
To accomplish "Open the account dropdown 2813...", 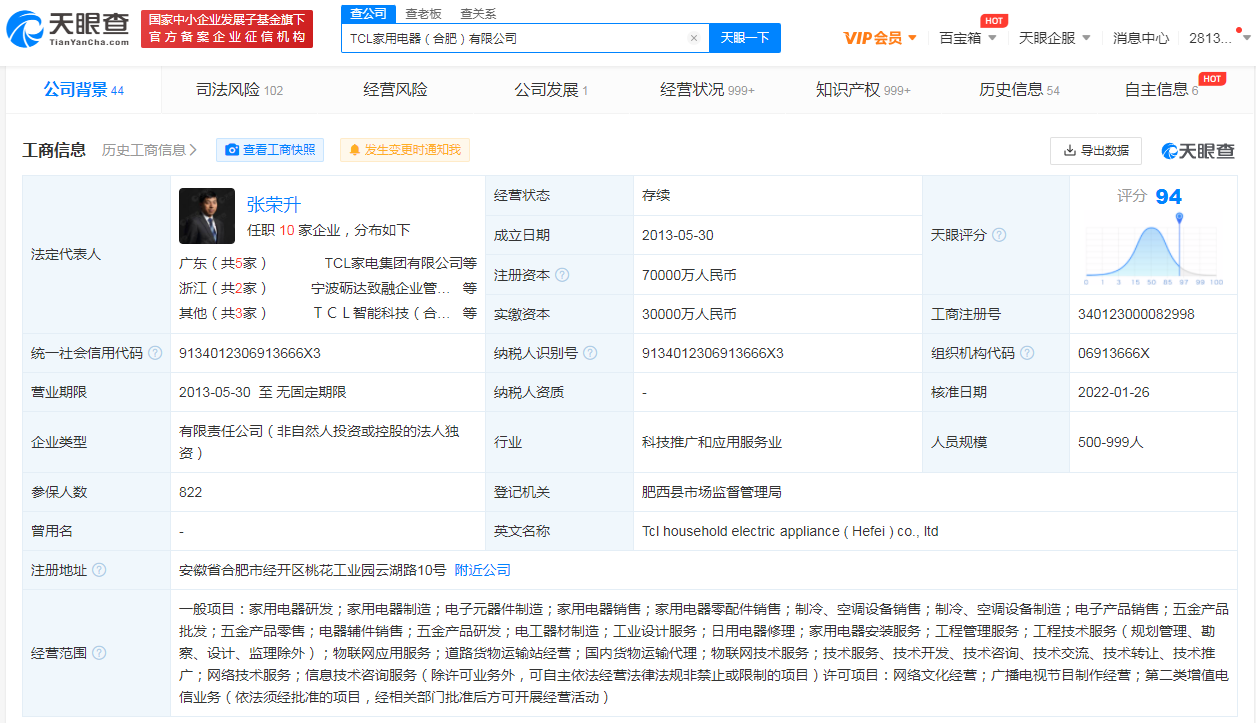I will (1218, 38).
